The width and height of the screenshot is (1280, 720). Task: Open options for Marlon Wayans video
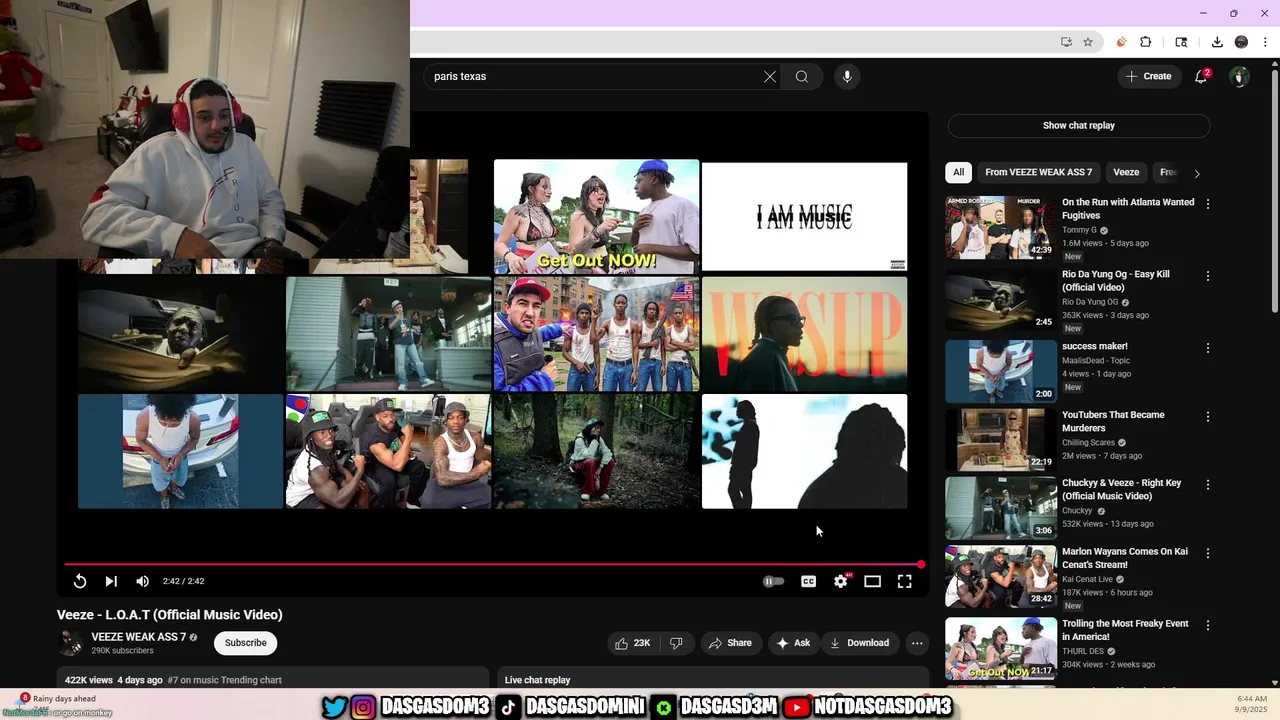point(1207,553)
